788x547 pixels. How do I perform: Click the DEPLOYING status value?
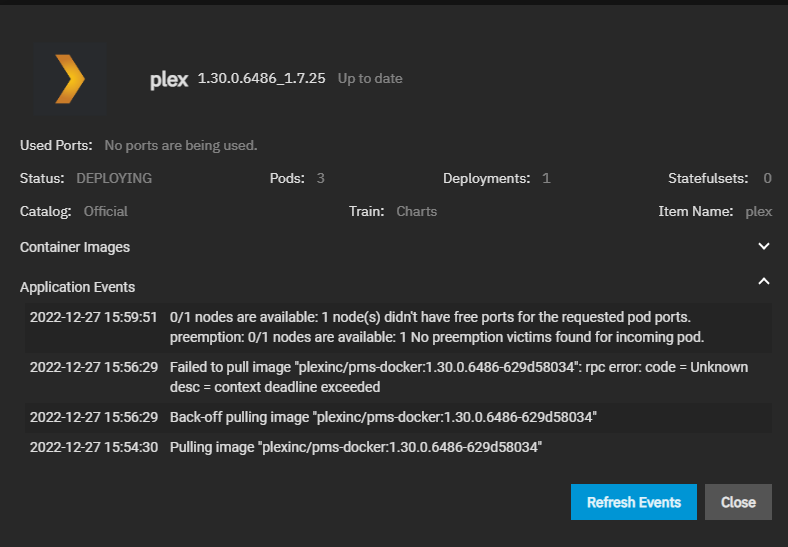point(114,178)
